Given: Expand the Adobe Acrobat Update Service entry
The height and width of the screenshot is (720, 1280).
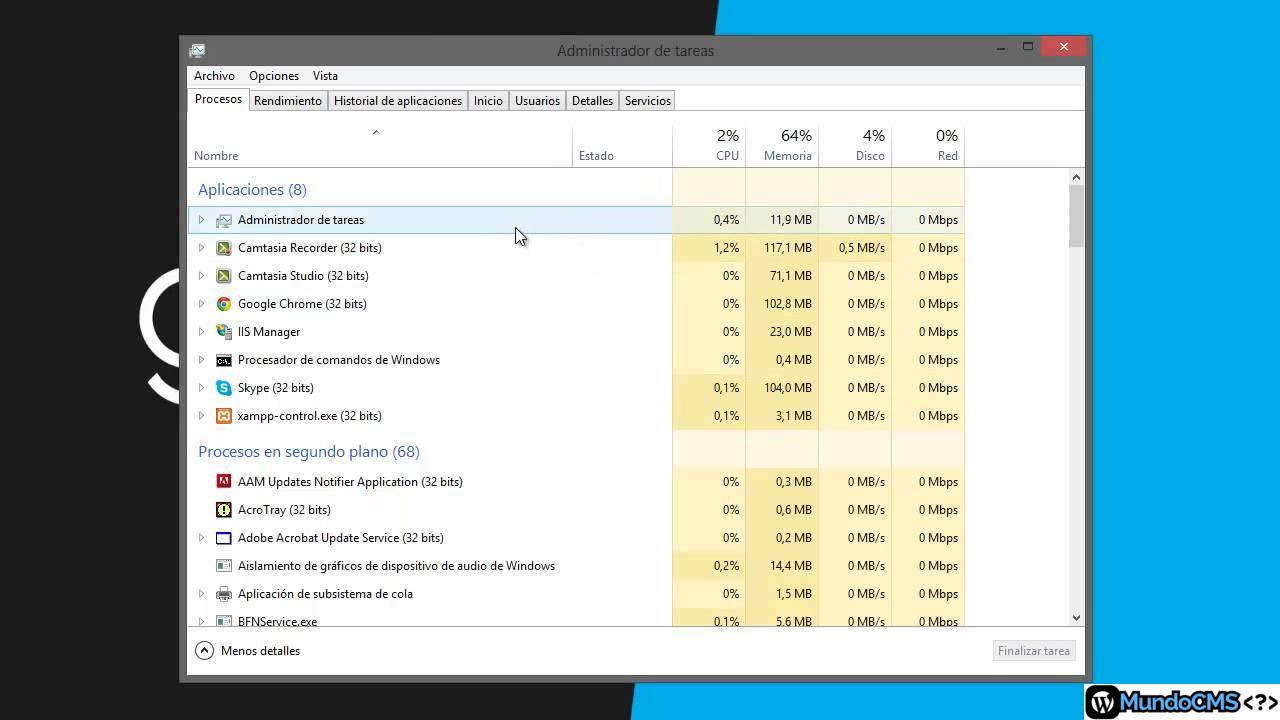Looking at the screenshot, I should 201,538.
